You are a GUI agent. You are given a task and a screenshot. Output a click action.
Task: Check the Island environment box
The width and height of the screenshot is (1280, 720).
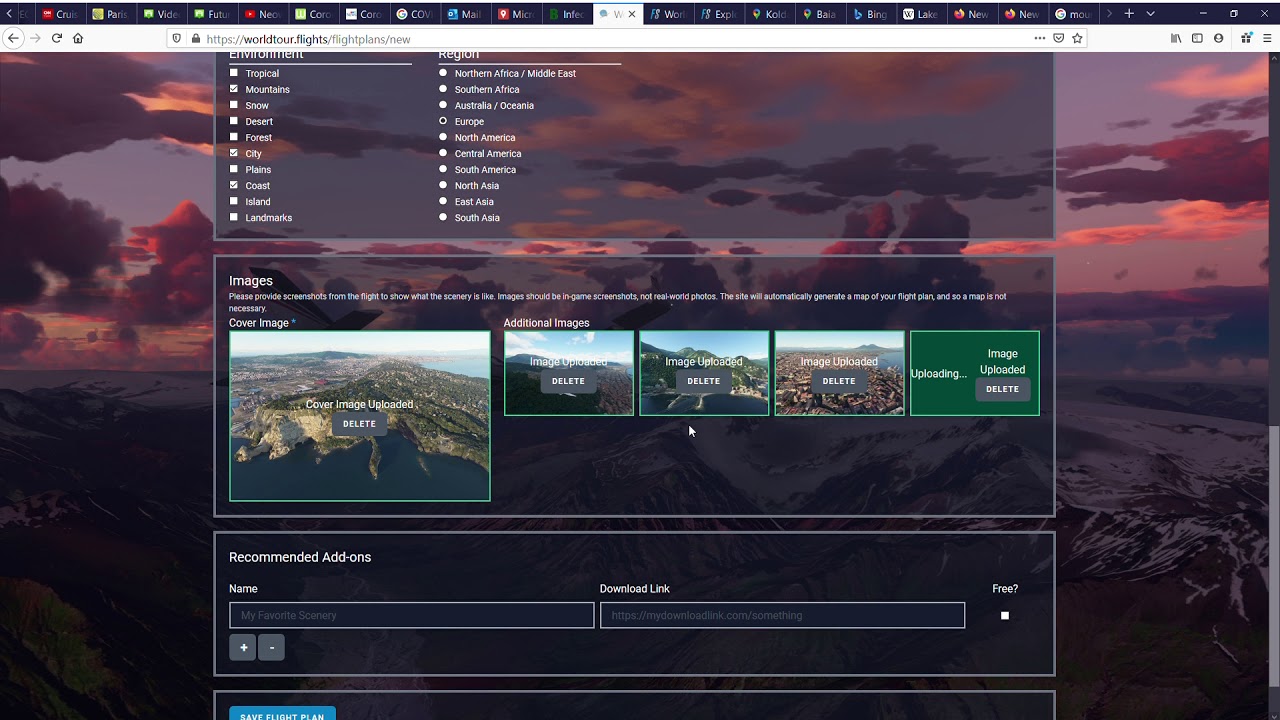[x=234, y=201]
